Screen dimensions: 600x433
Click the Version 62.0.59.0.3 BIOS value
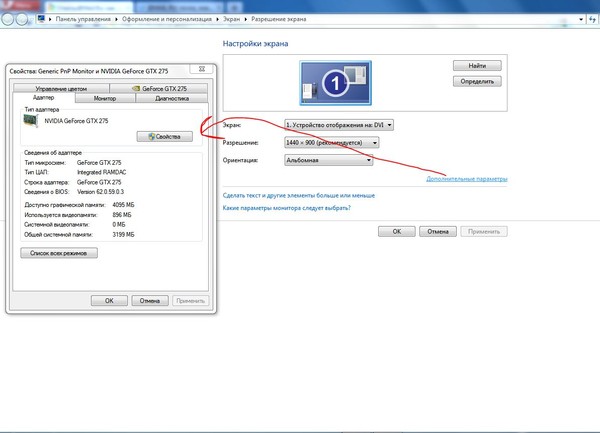pyautogui.click(x=101, y=192)
